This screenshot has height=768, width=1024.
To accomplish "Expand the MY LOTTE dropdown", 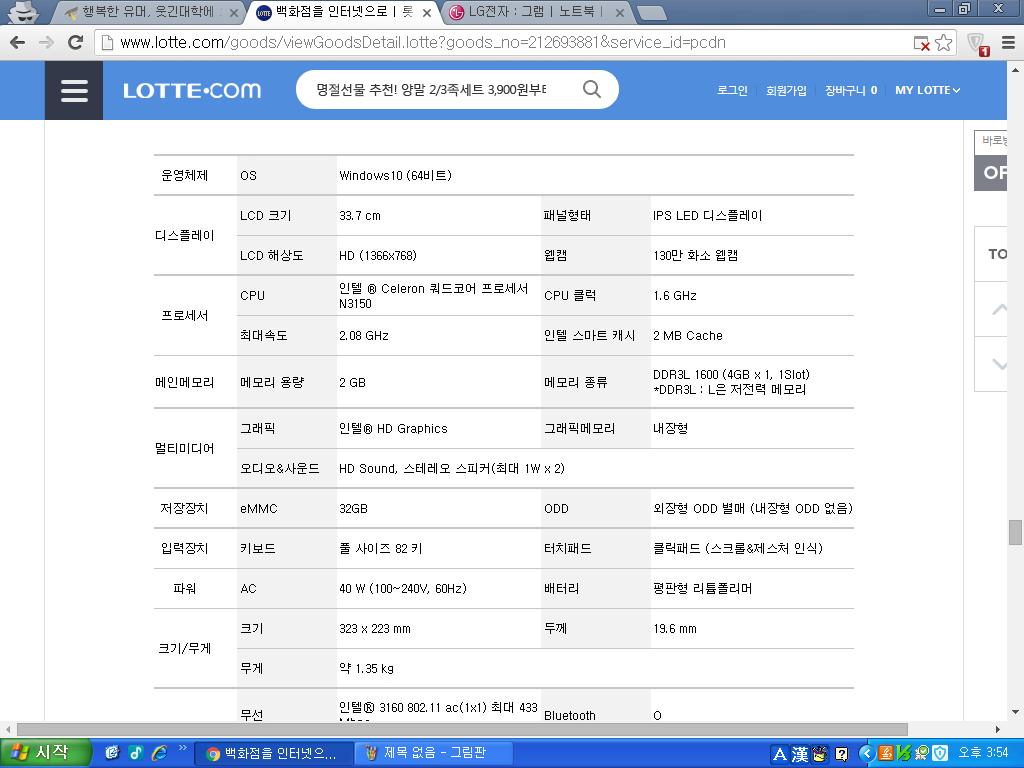I will [927, 90].
